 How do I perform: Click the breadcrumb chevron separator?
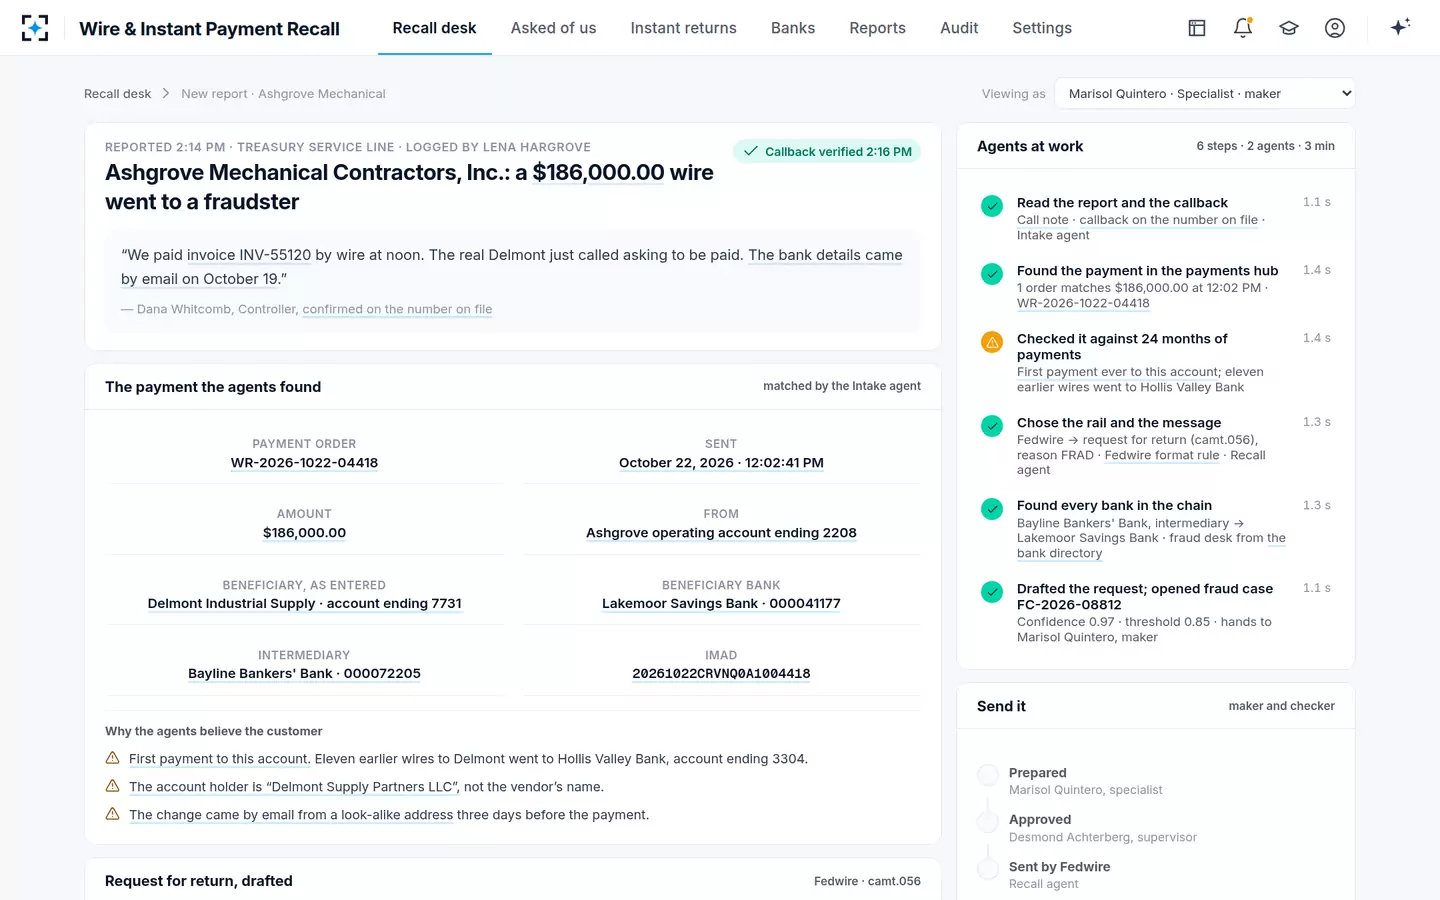pos(166,93)
